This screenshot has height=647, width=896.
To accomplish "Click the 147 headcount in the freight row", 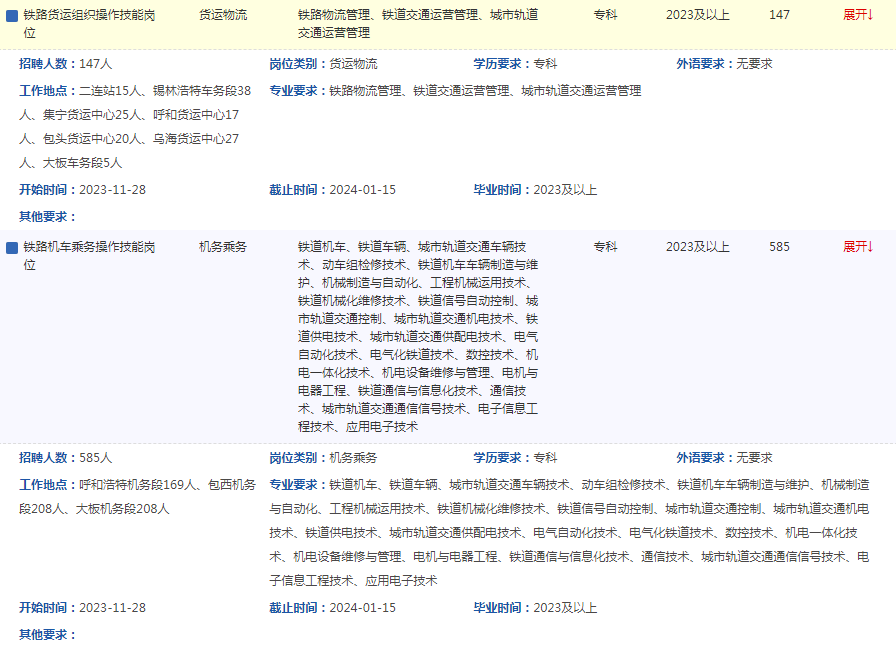I will [779, 15].
